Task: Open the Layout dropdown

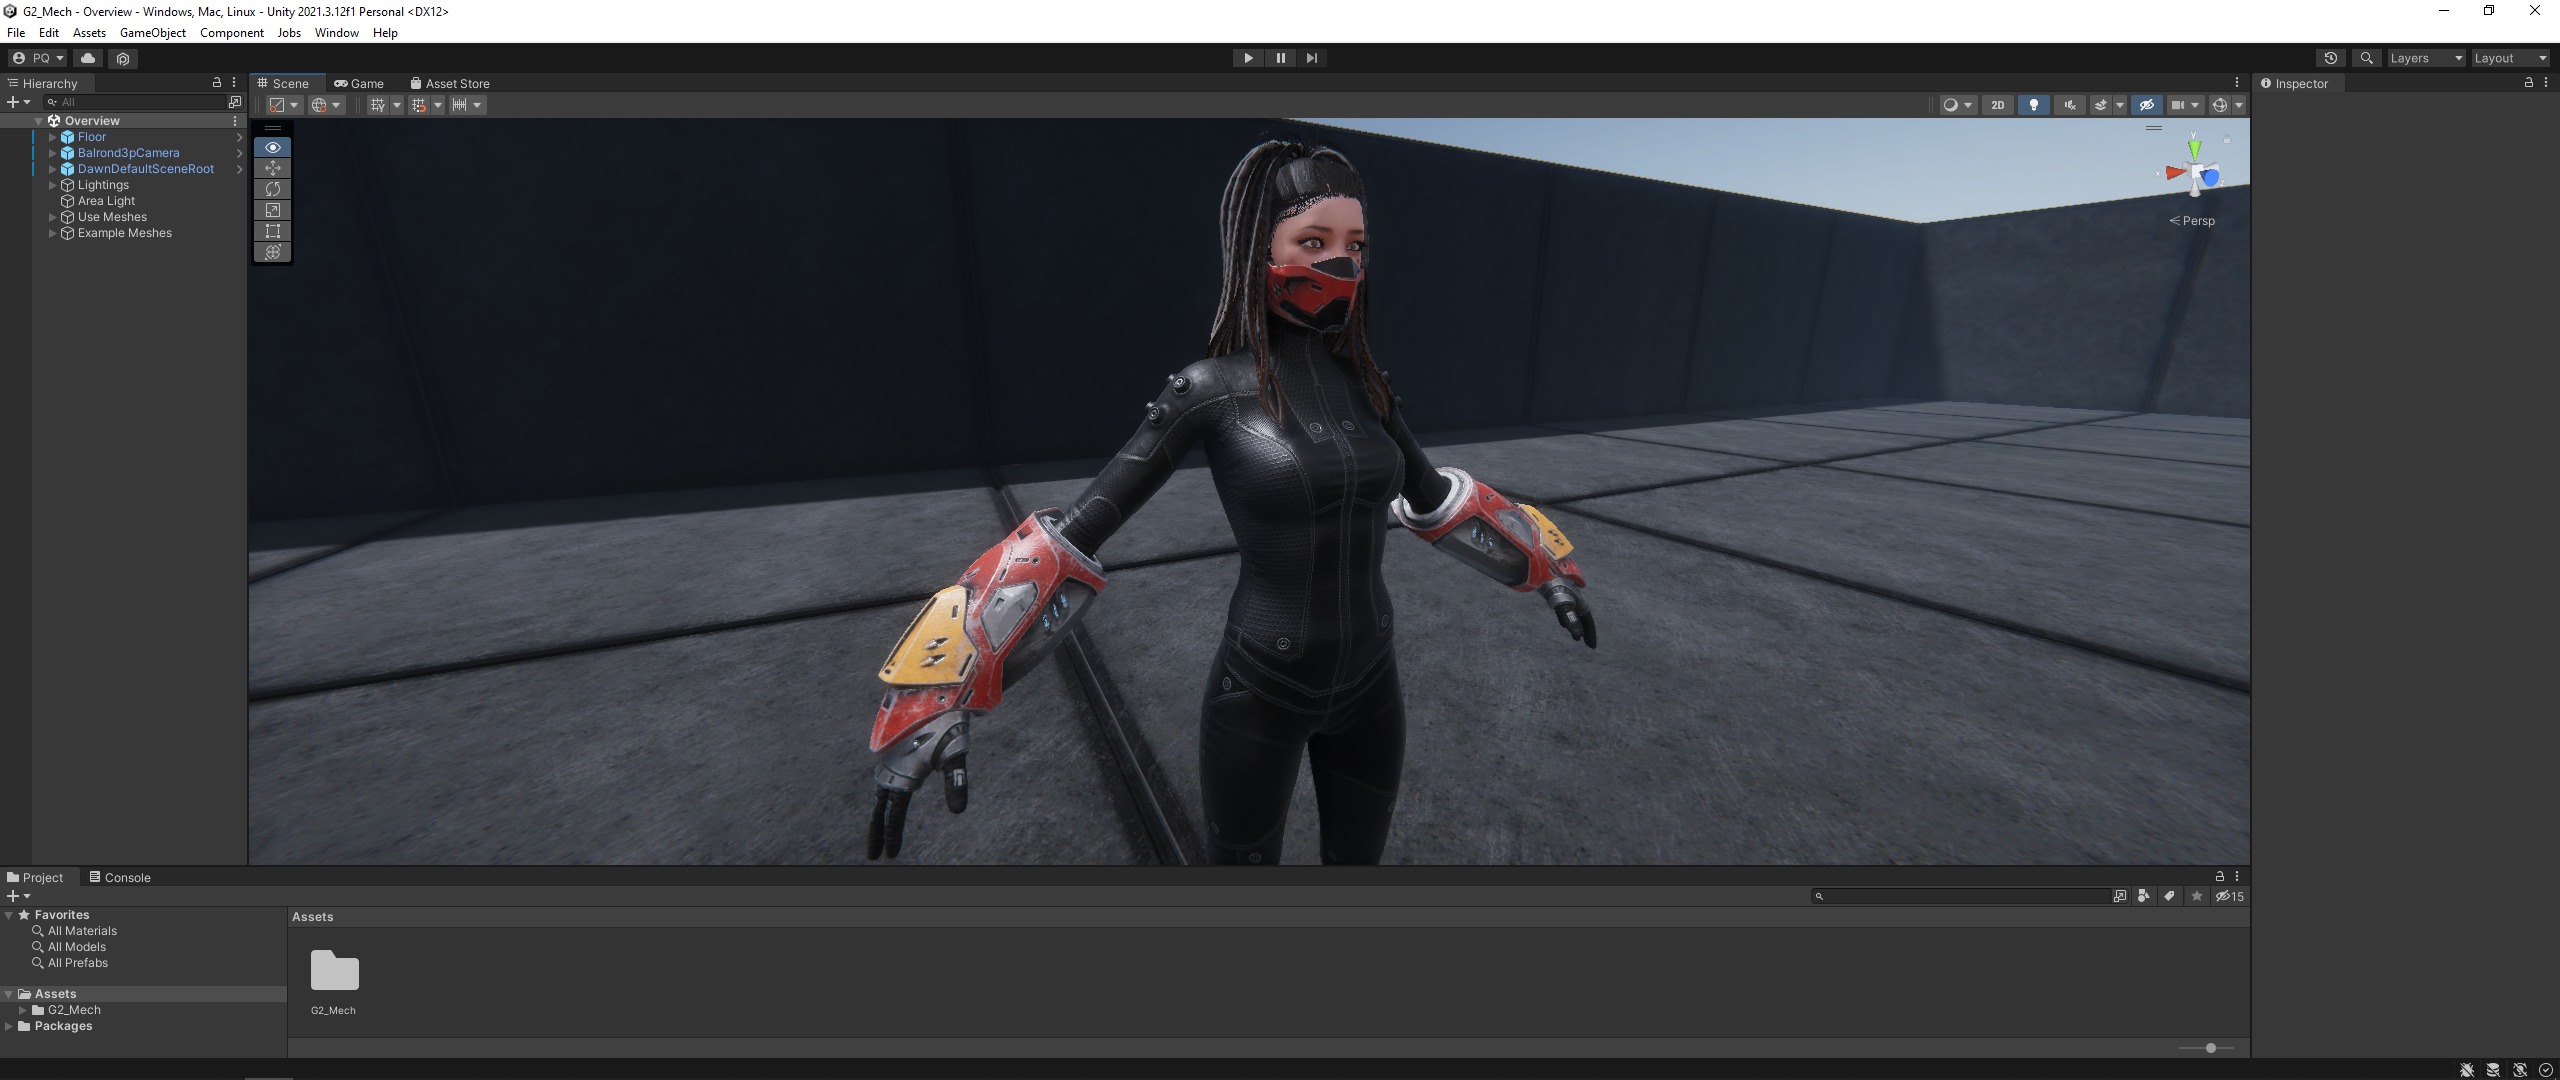Action: click(x=2509, y=58)
